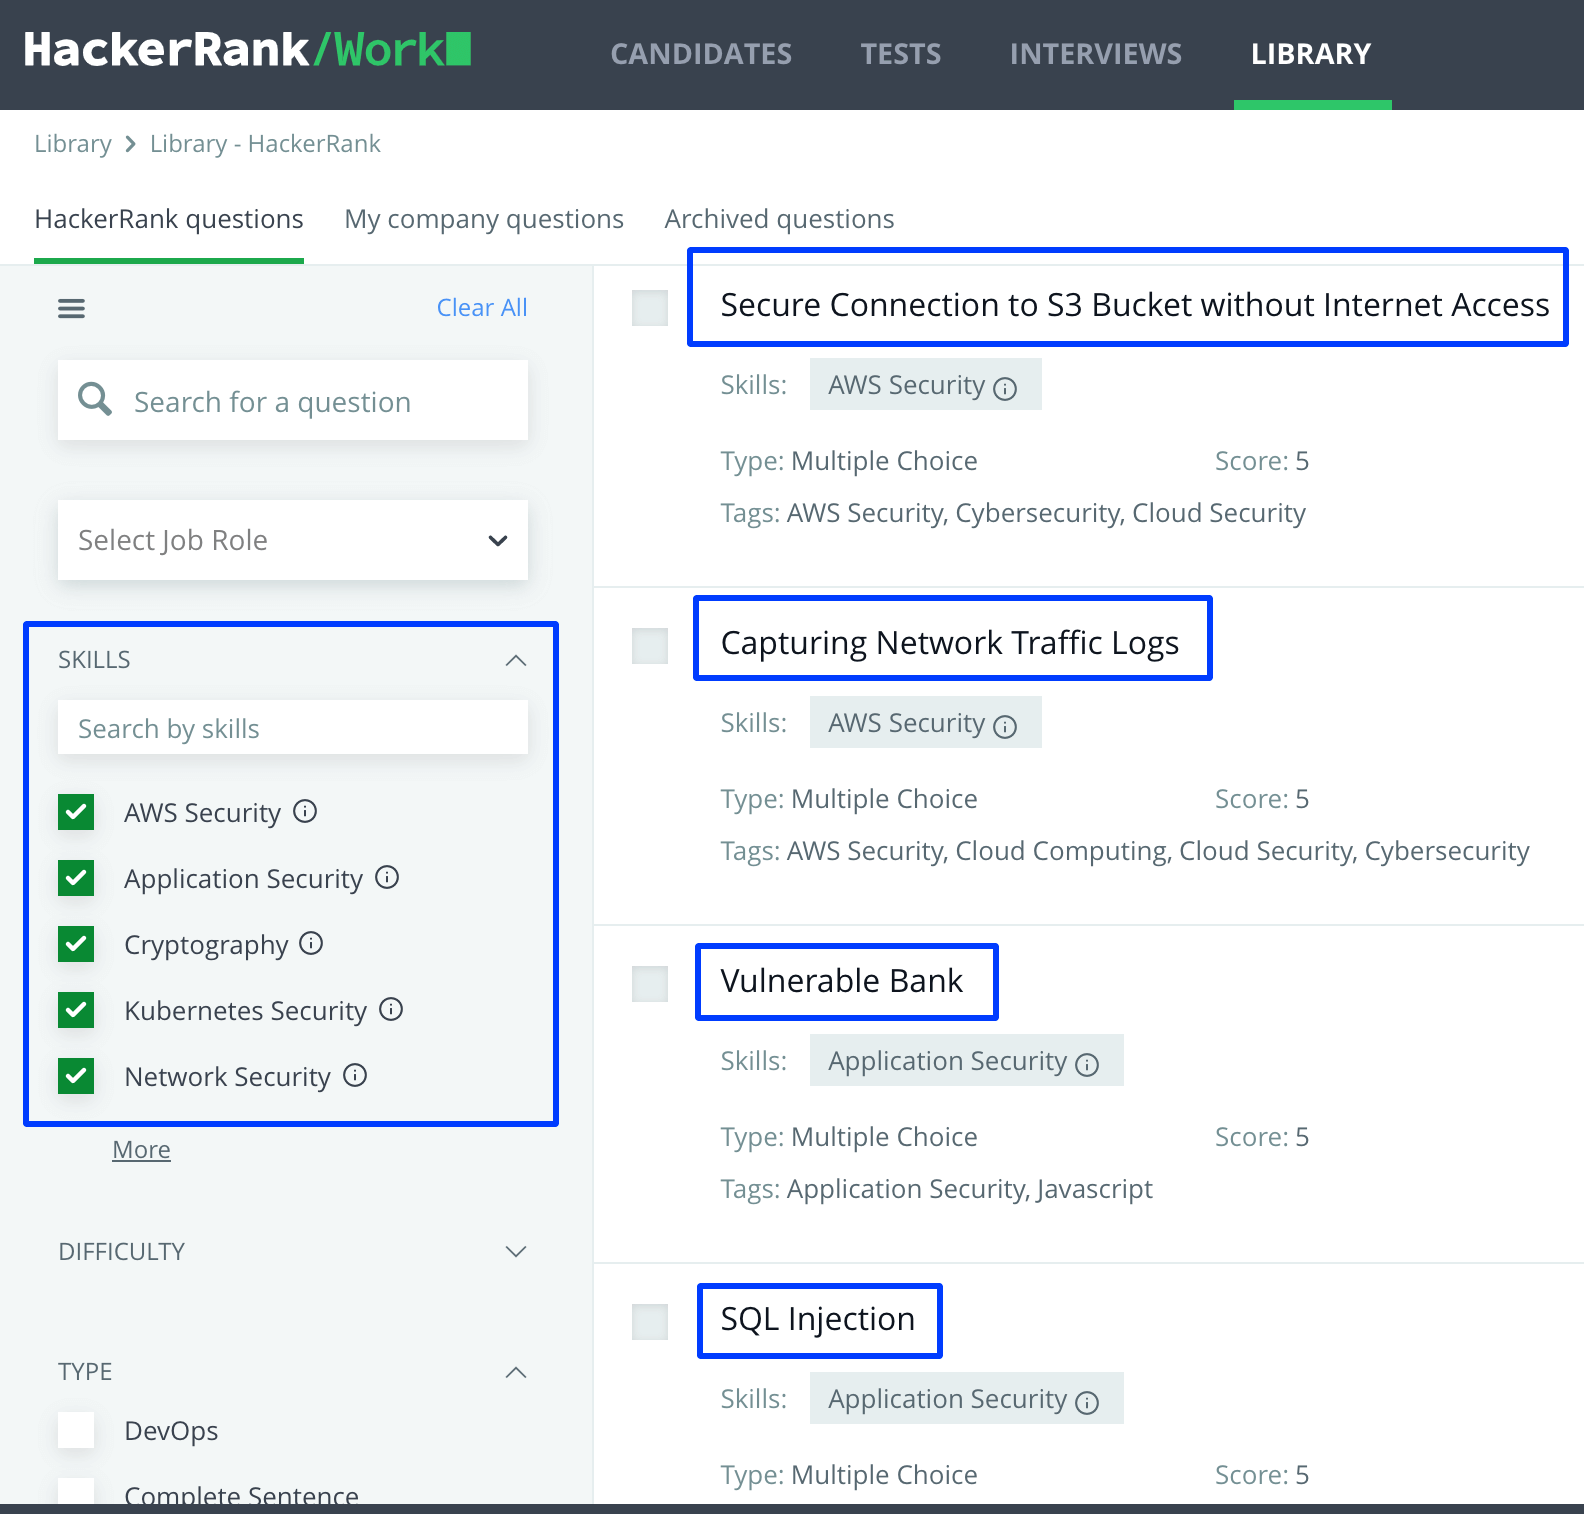Uncheck Cryptography skill filter
Viewport: 1584px width, 1514px height.
[x=76, y=944]
